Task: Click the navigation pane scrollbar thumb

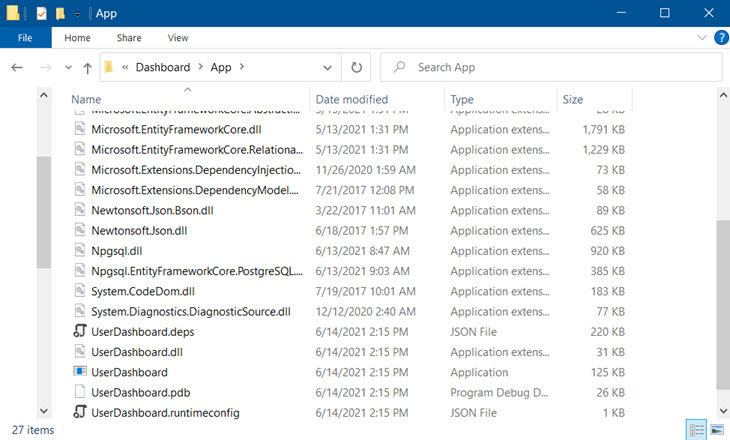Action: click(x=44, y=212)
